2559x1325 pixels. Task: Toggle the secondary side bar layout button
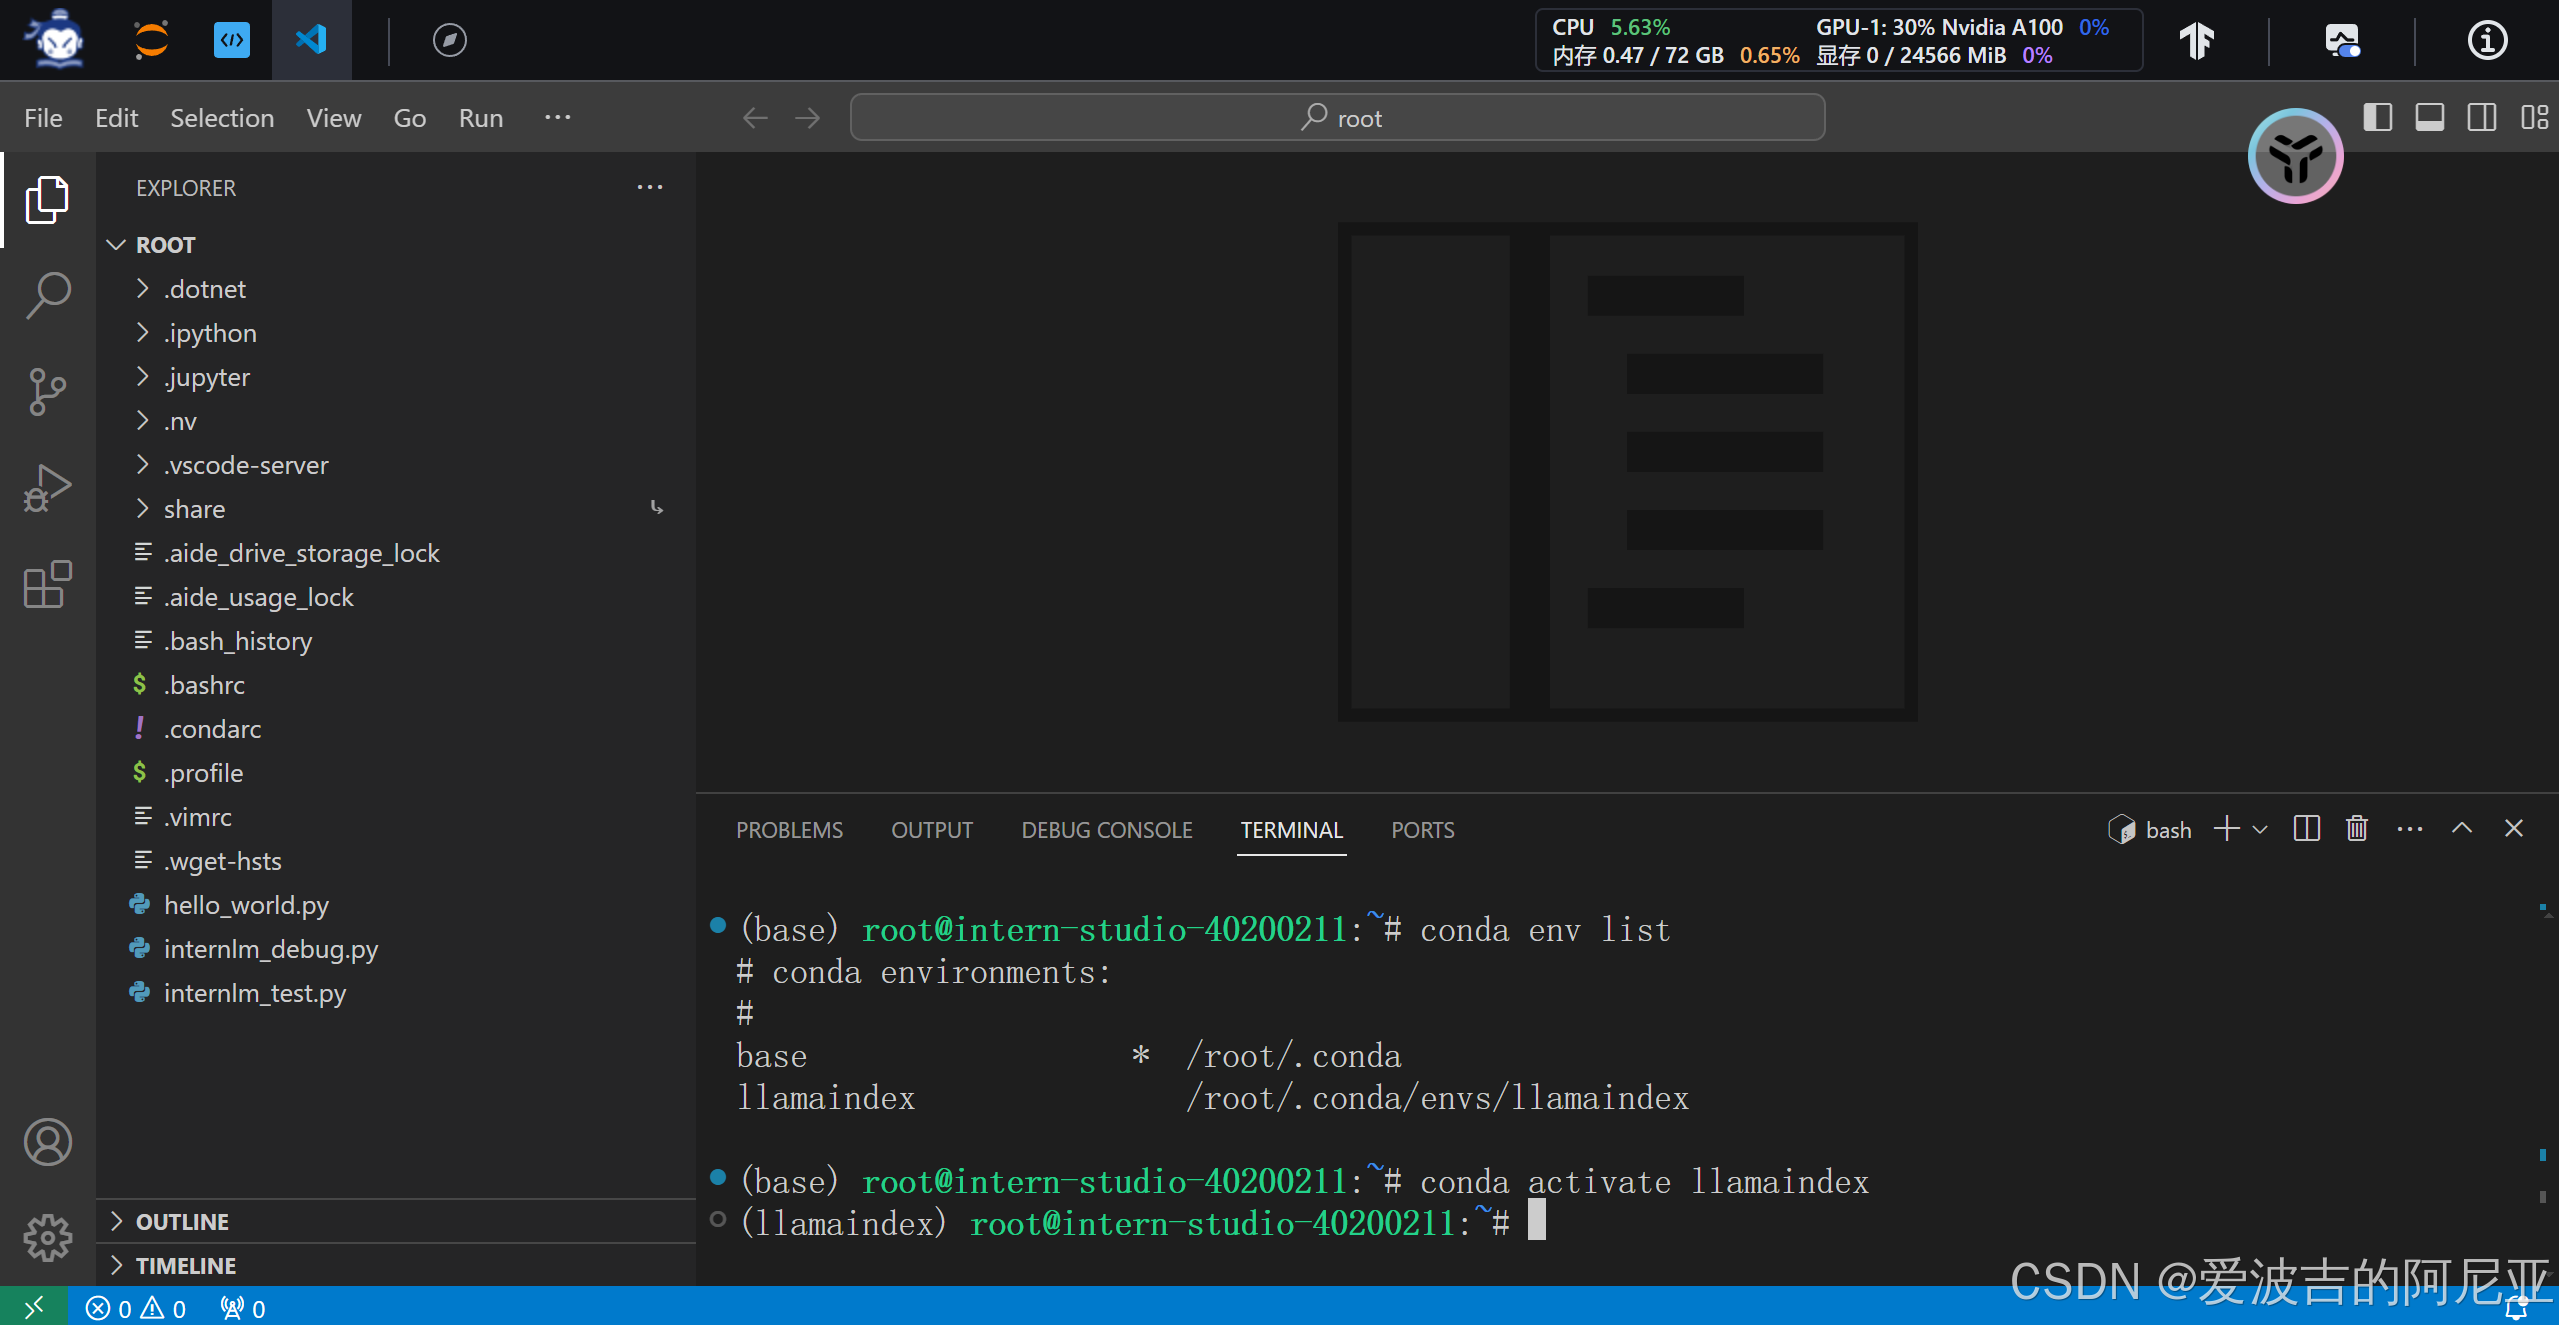(x=2481, y=118)
